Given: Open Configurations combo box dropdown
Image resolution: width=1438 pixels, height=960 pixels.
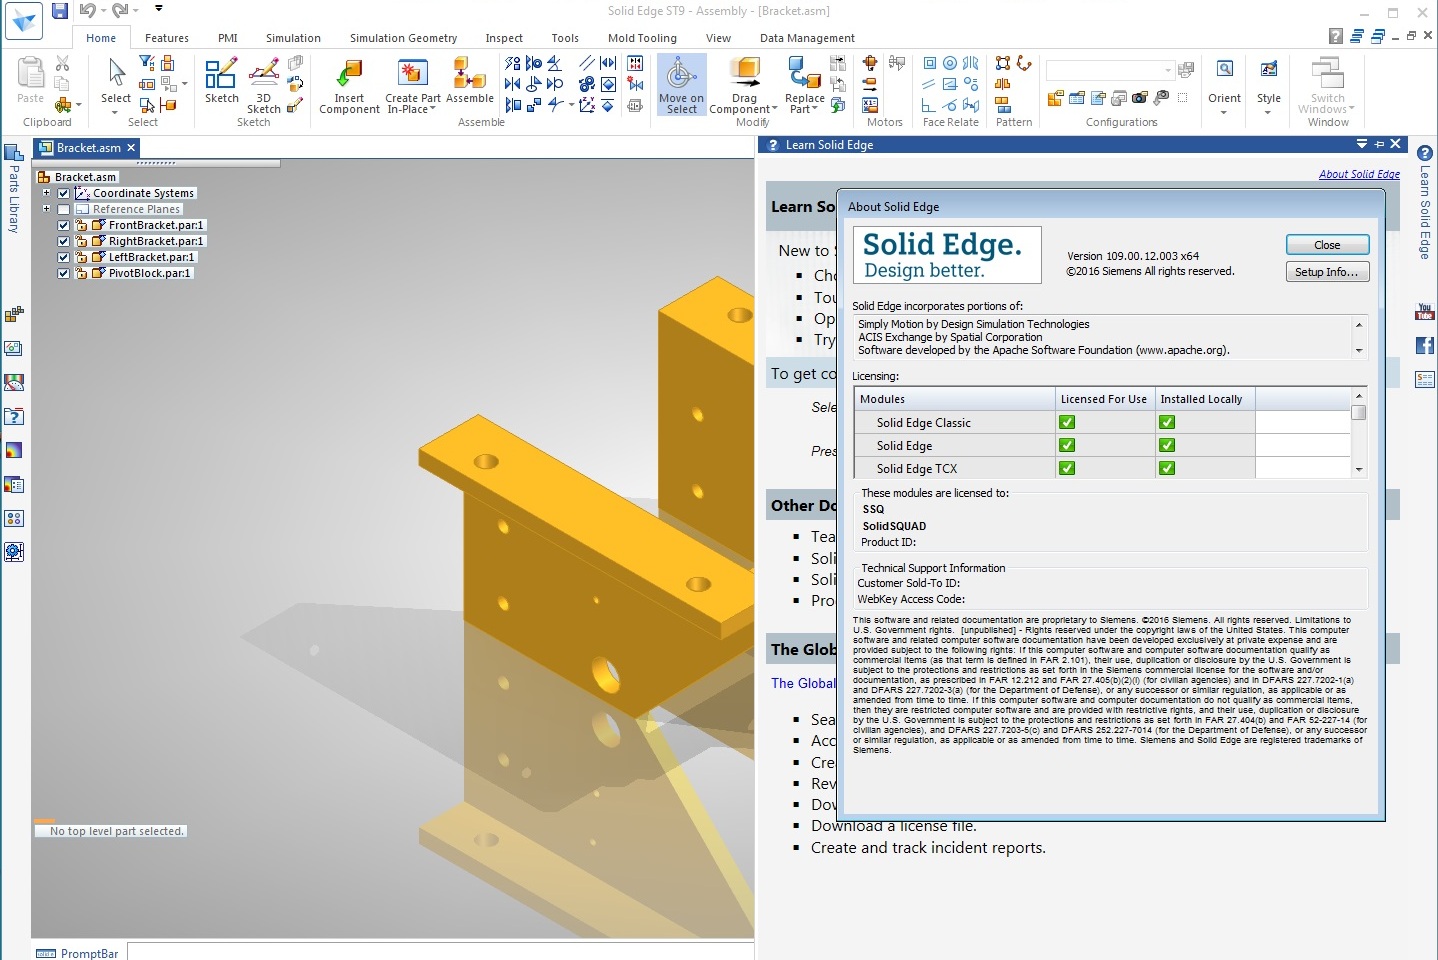Looking at the screenshot, I should pos(1167,70).
